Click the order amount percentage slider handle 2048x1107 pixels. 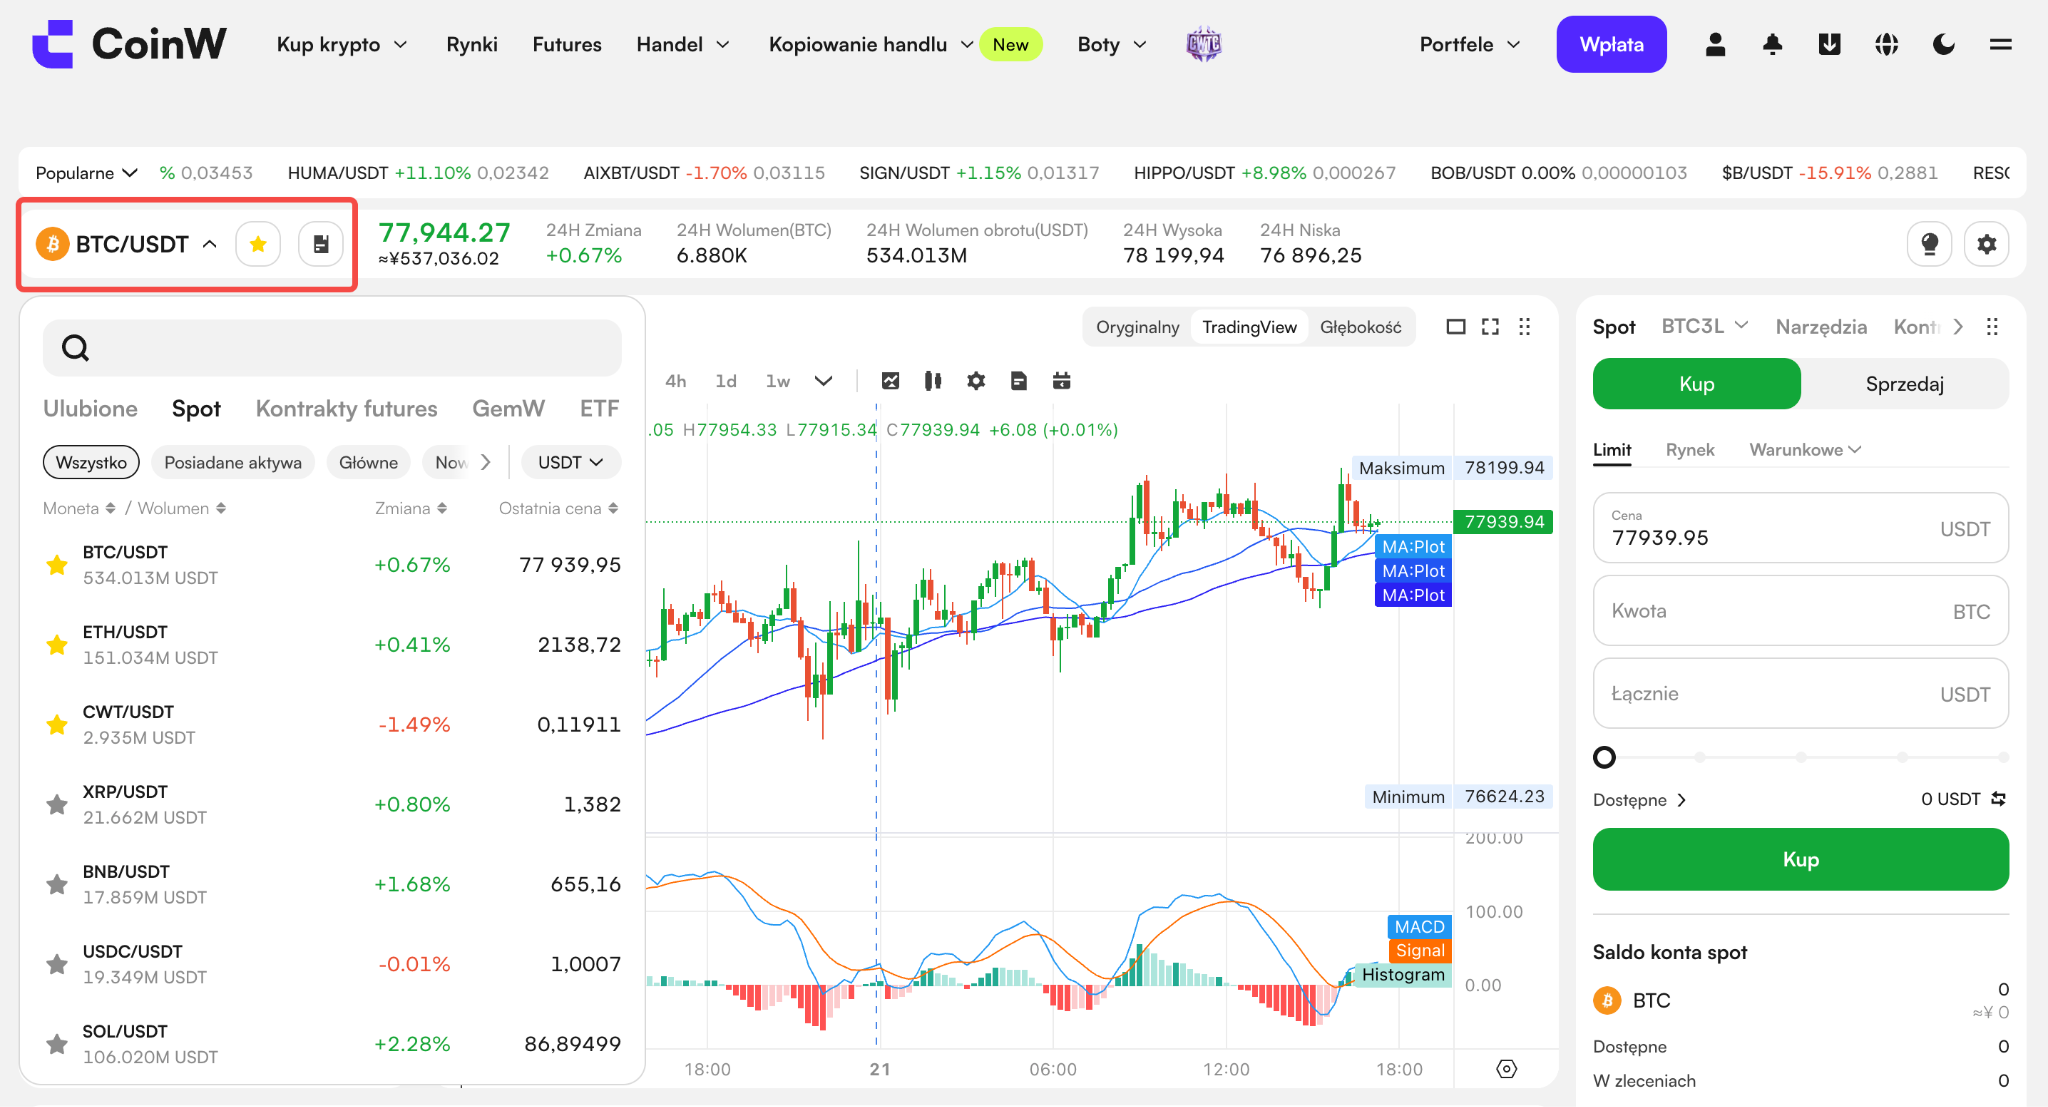click(1604, 757)
